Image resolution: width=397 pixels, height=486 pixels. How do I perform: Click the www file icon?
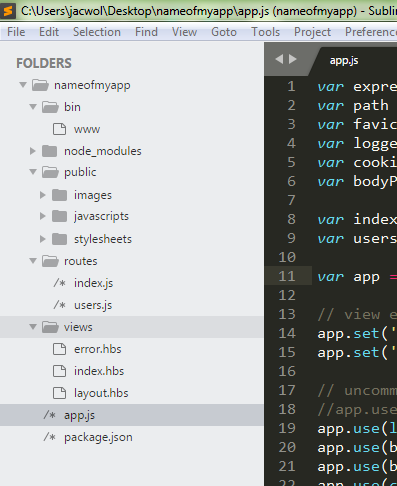59,129
